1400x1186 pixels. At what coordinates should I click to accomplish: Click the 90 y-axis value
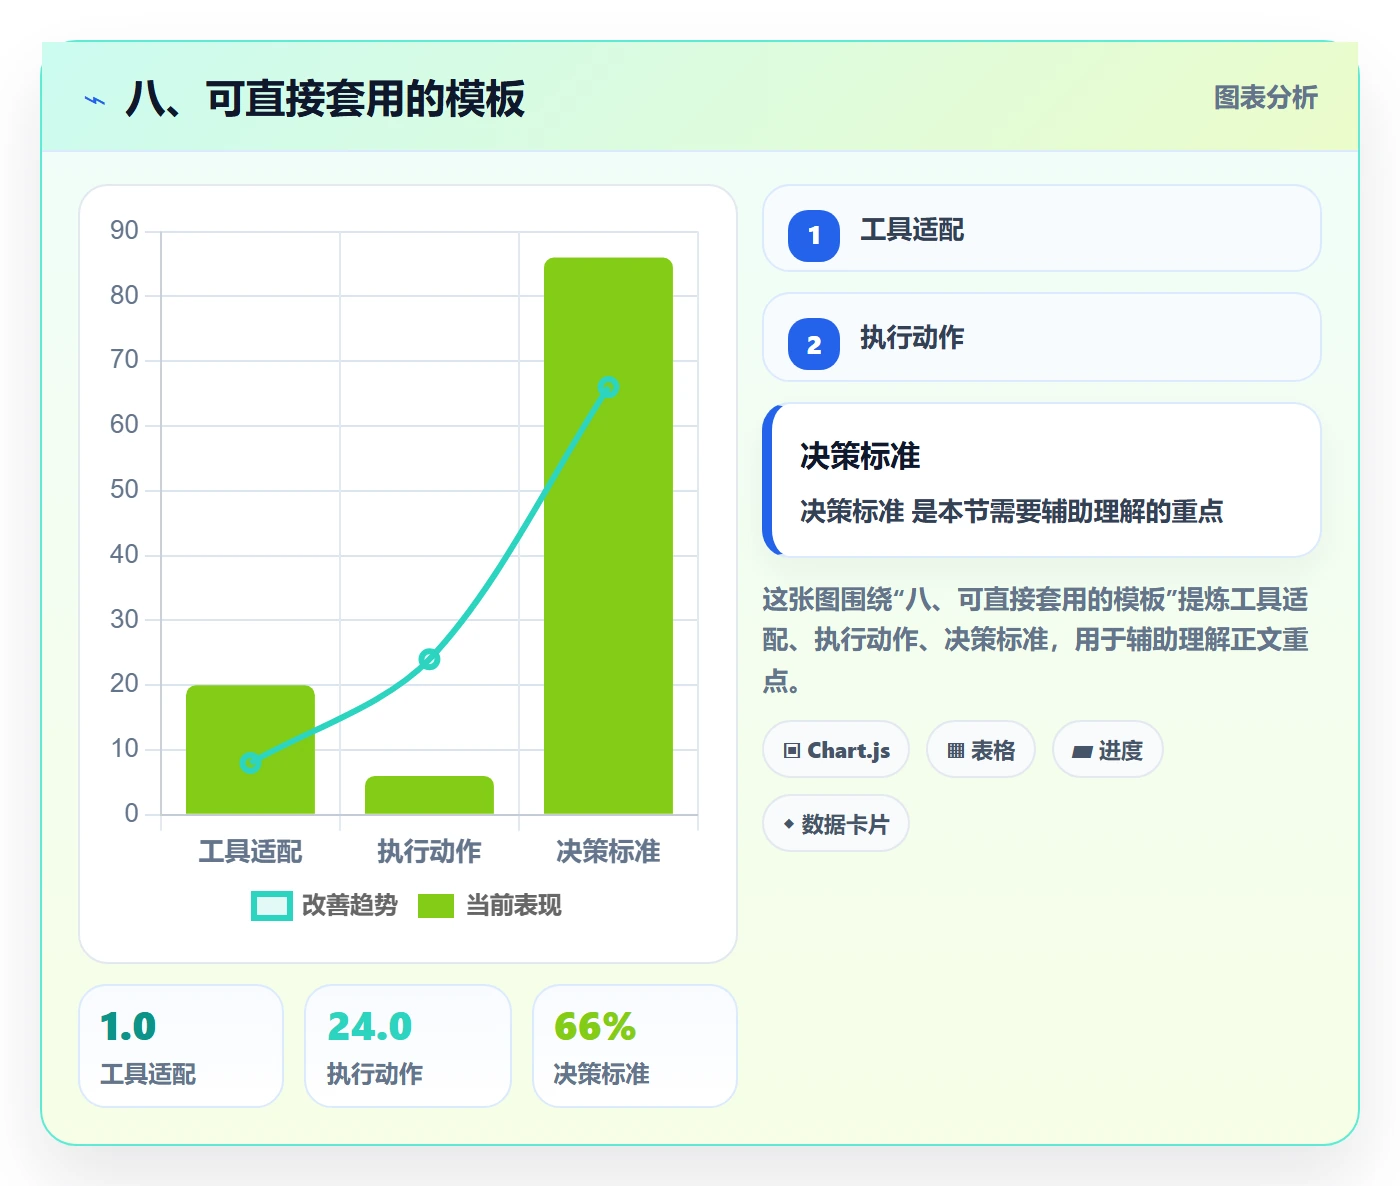pyautogui.click(x=124, y=231)
